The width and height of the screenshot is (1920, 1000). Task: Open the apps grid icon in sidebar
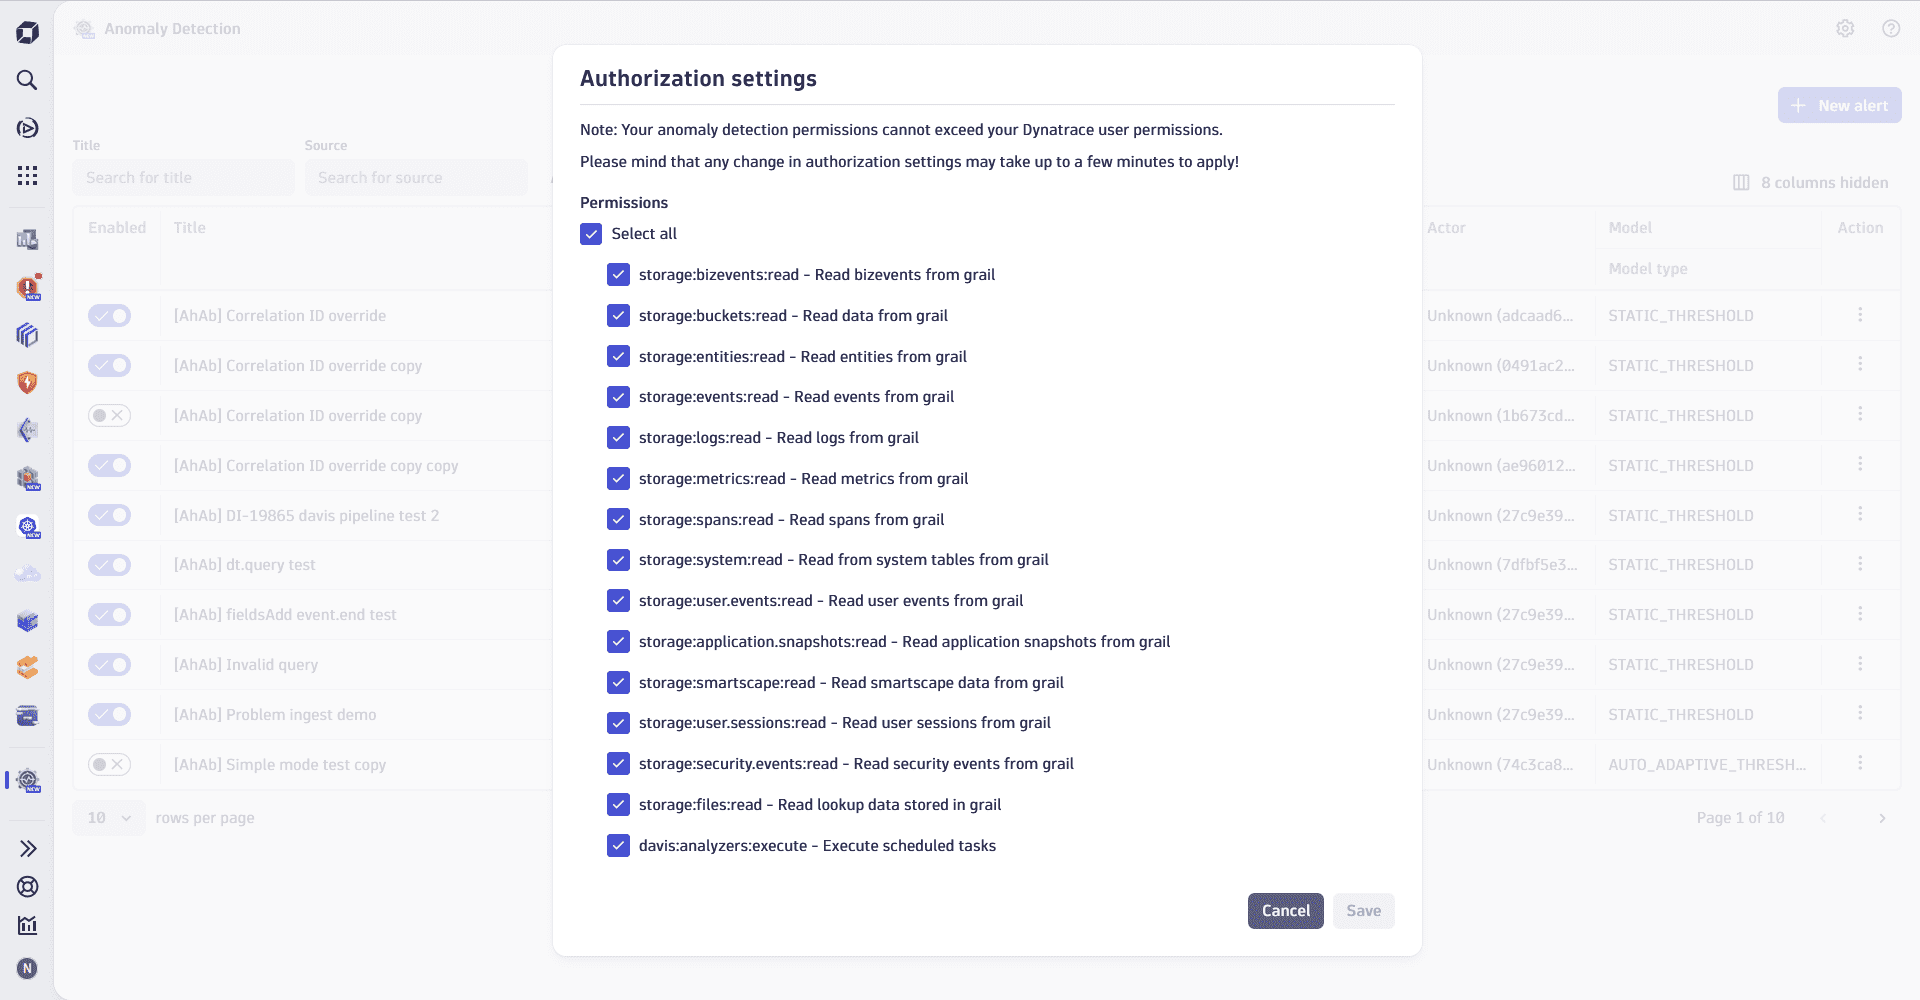[x=27, y=175]
